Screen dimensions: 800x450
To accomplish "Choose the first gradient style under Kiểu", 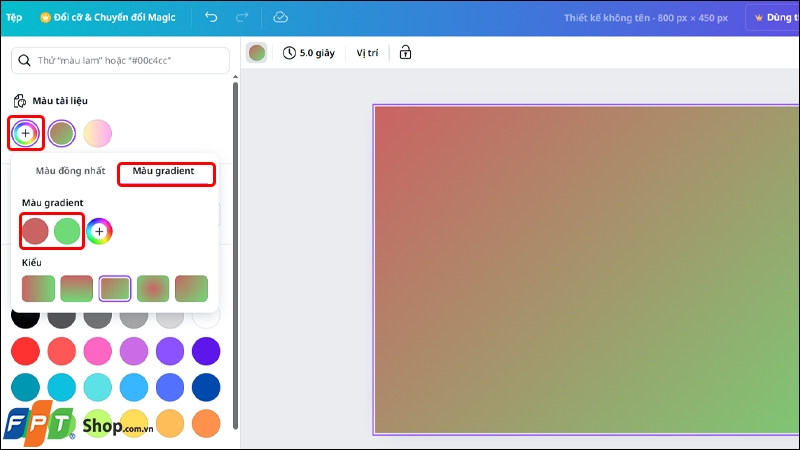I will pos(38,288).
